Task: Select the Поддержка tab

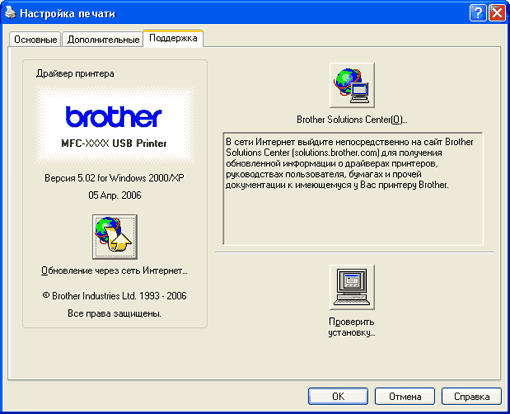Action: (173, 38)
